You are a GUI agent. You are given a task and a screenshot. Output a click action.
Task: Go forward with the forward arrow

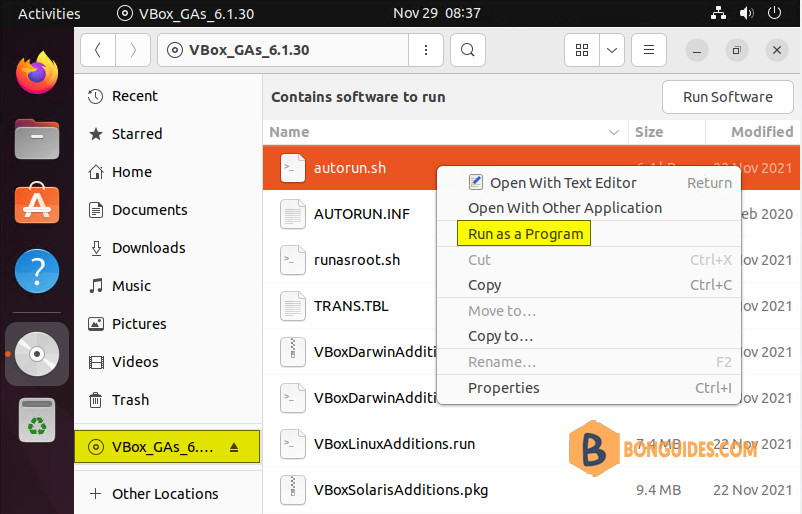click(133, 50)
